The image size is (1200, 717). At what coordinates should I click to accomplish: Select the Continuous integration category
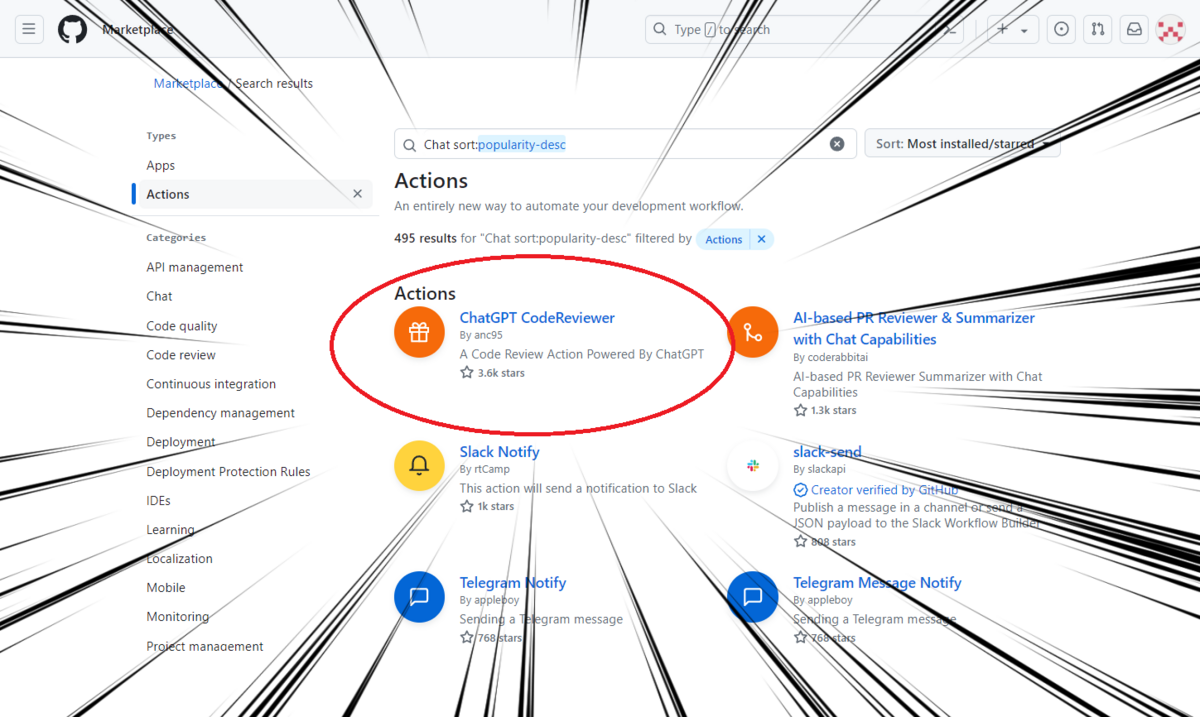pos(211,384)
